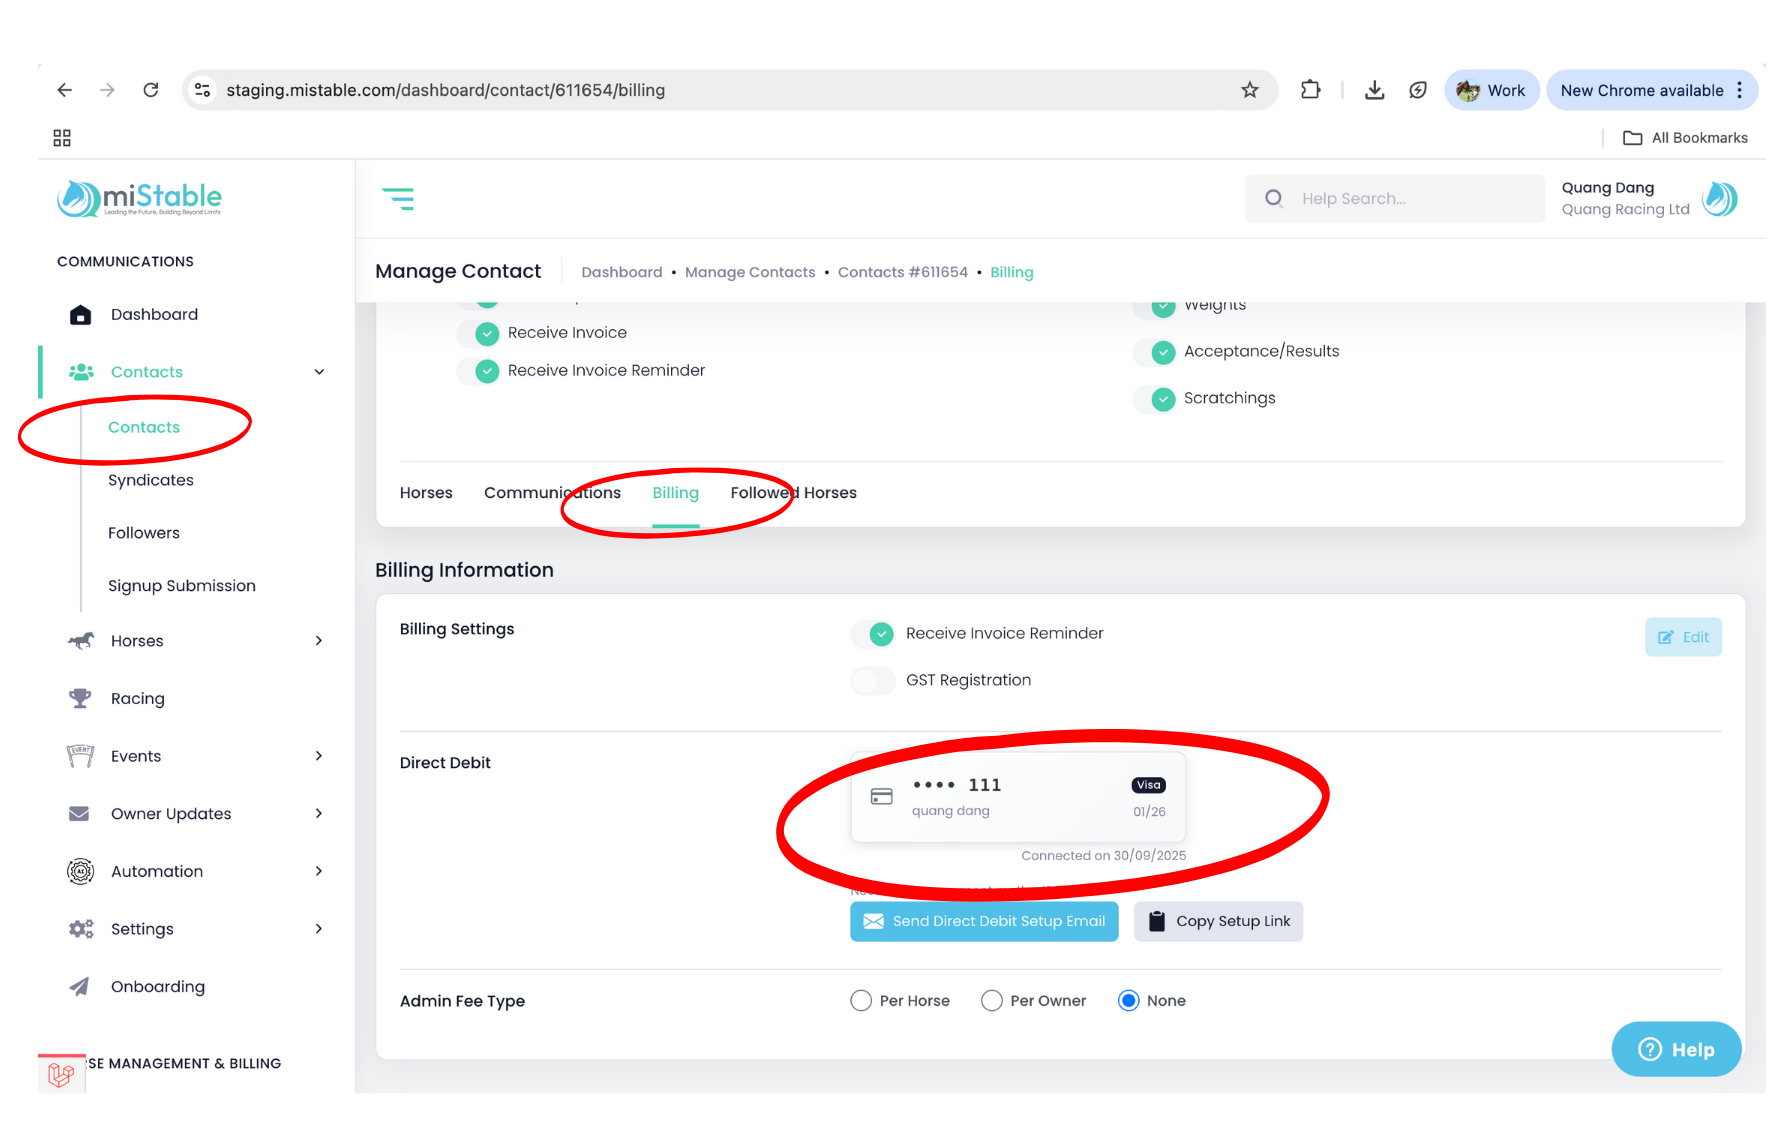The height and width of the screenshot is (1130, 1782).
Task: Switch to the Followed Horses tab
Action: 793,493
